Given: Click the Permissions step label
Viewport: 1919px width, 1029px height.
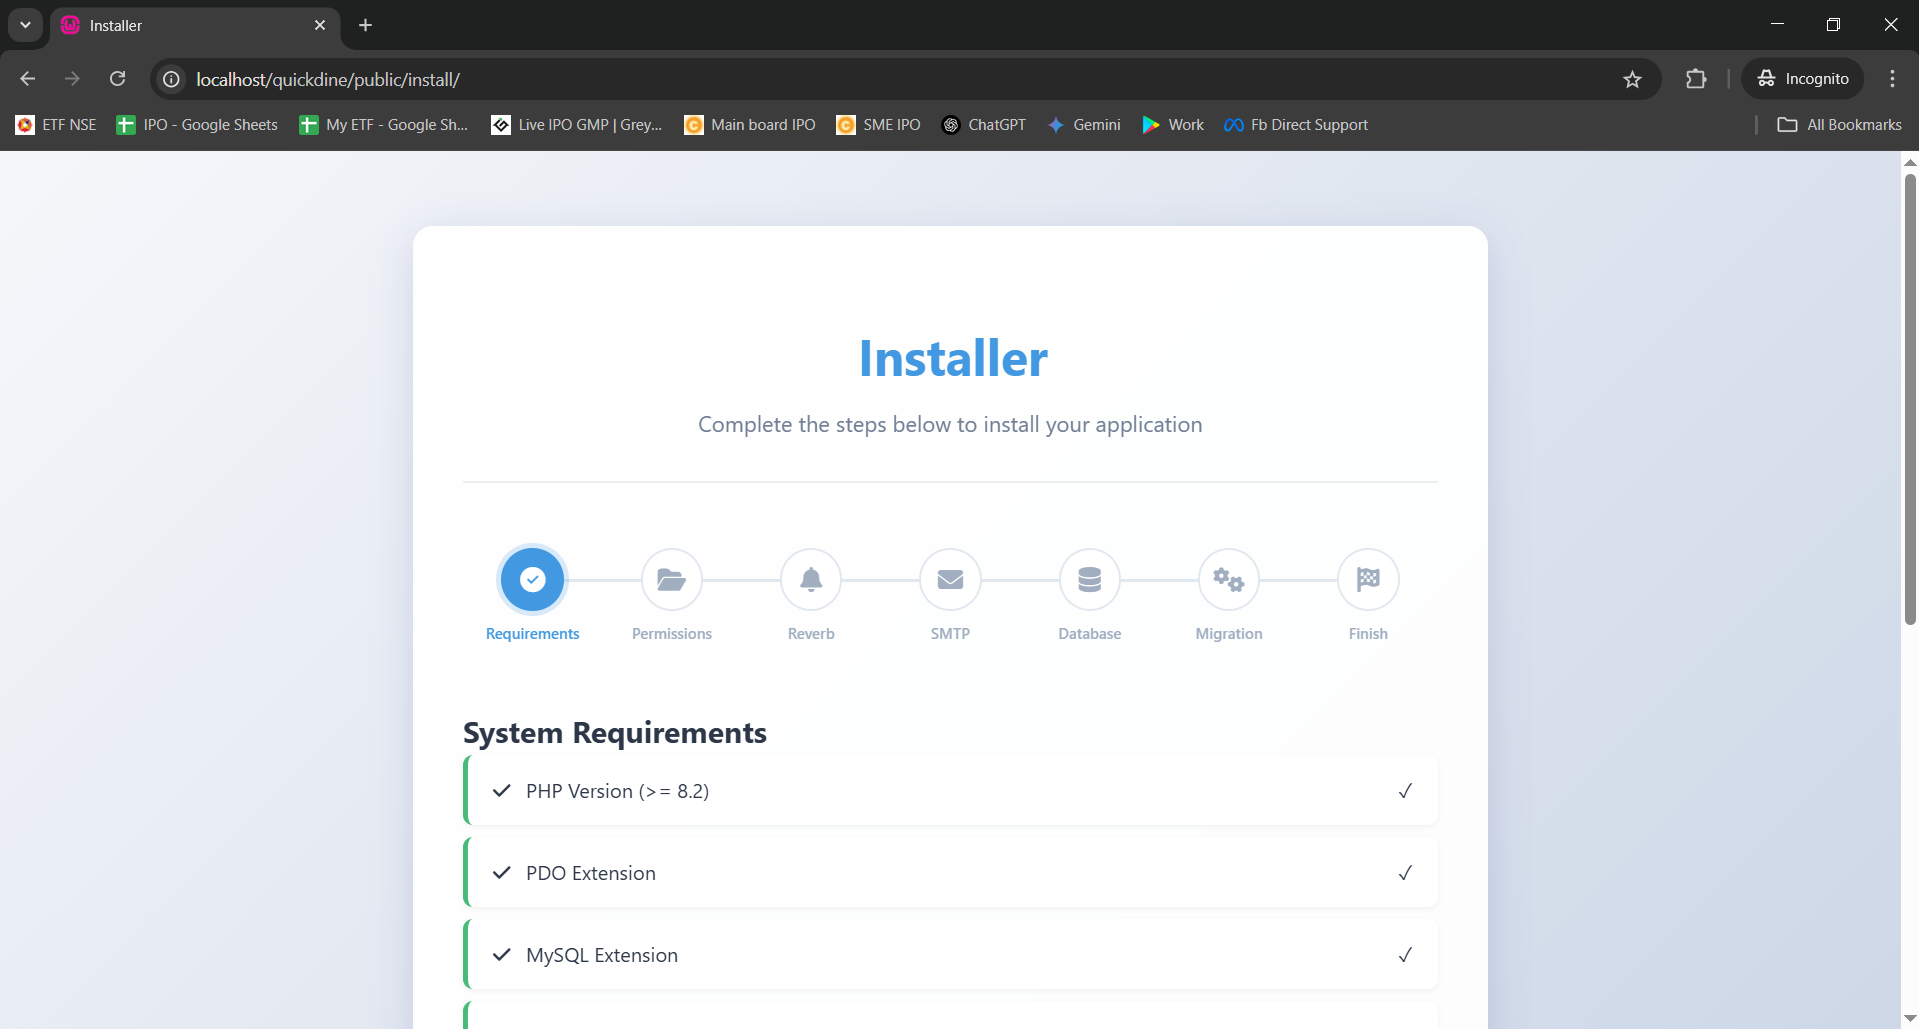Looking at the screenshot, I should 672,634.
